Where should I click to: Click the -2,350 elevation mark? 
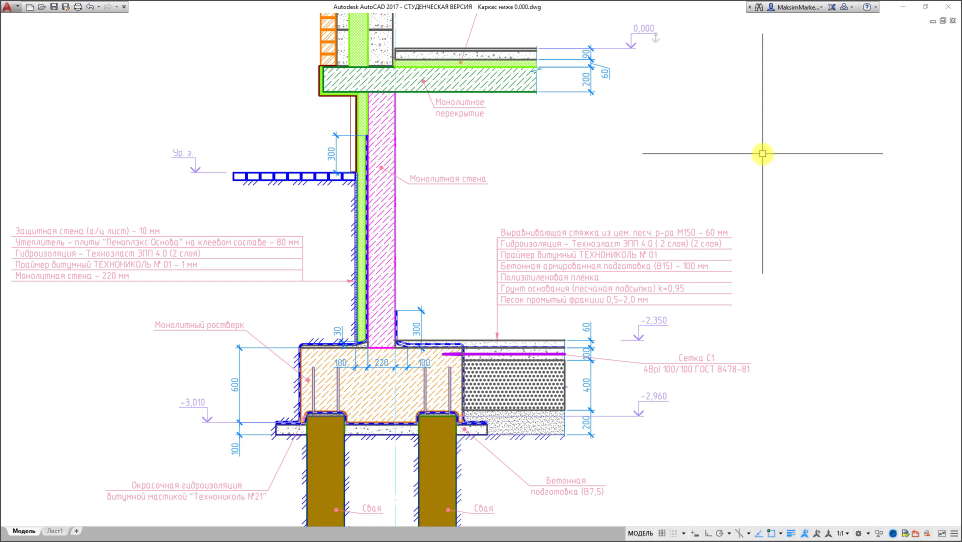[x=654, y=320]
